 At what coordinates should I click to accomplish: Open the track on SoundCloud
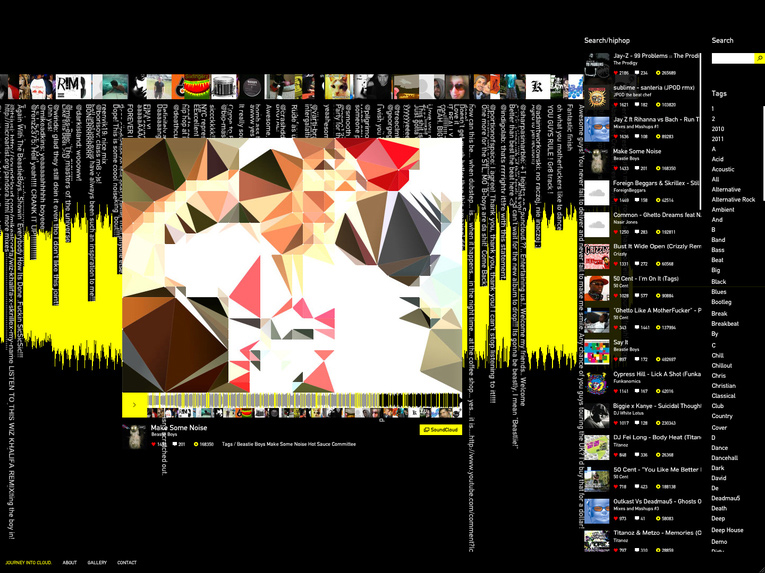point(441,430)
